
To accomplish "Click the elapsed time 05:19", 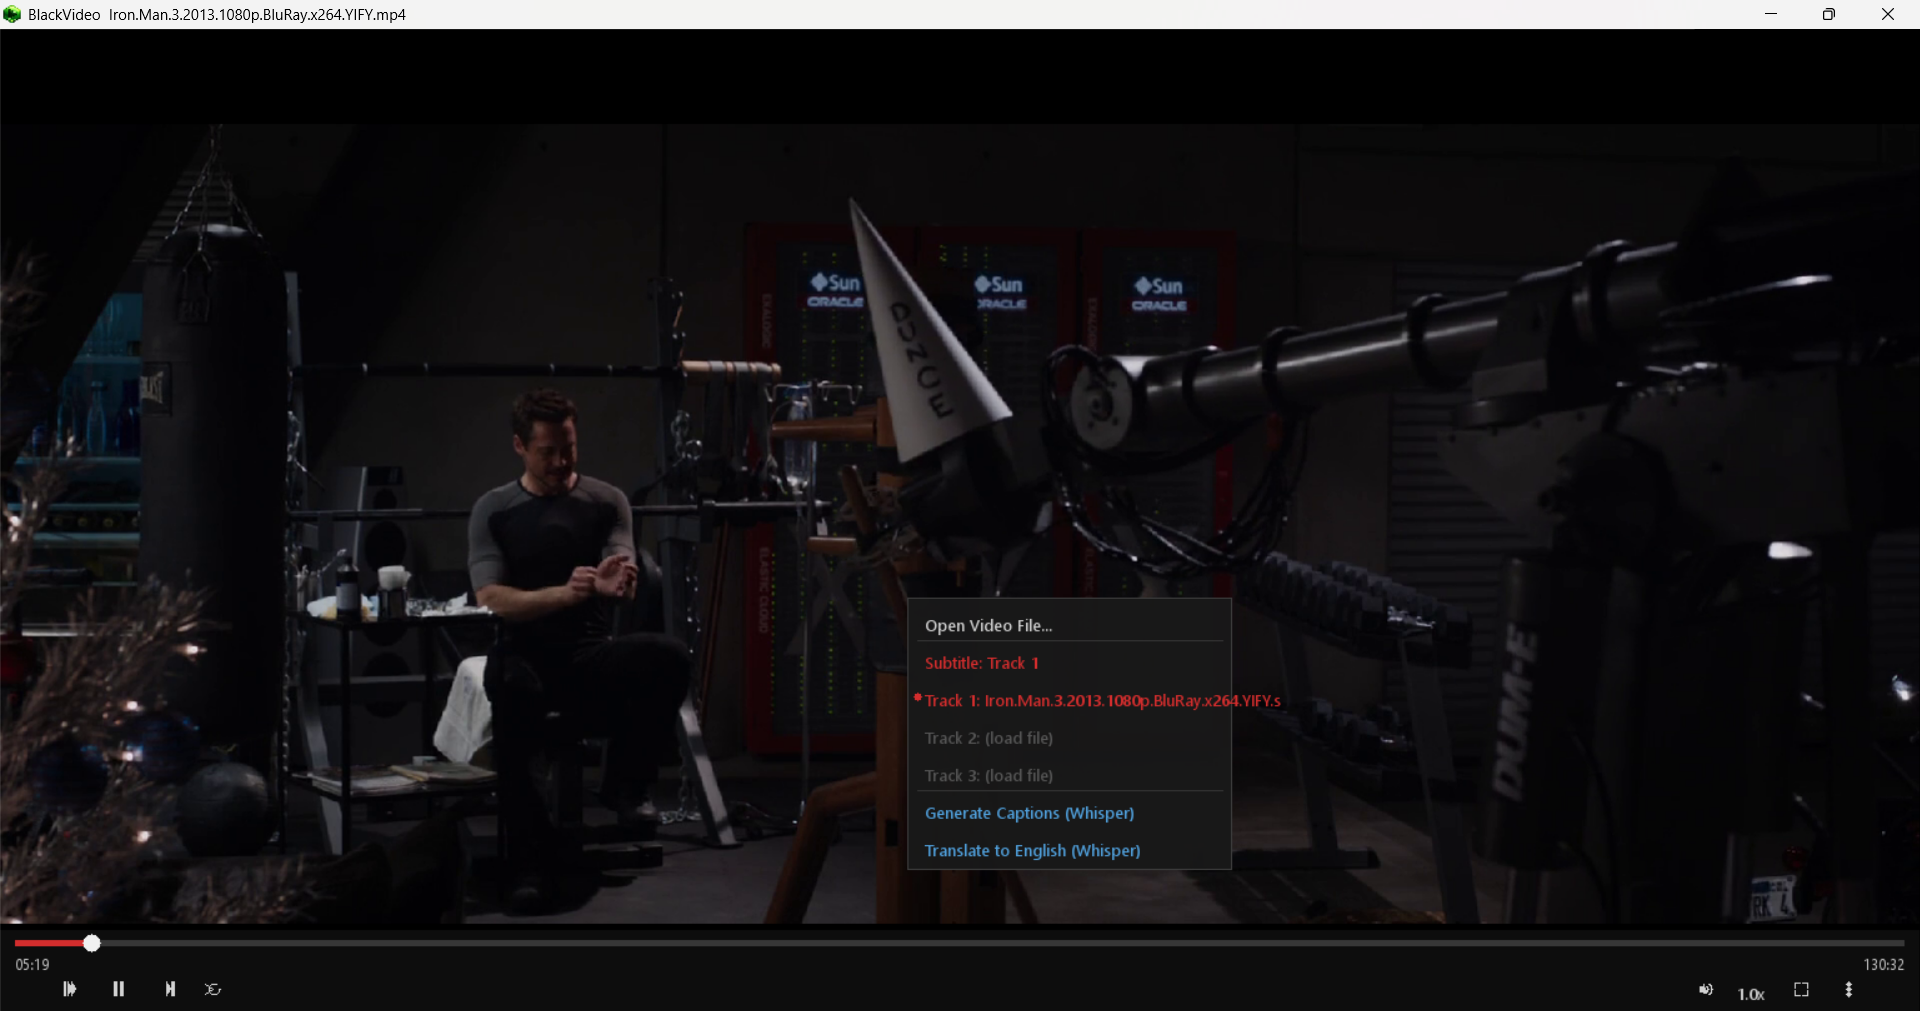I will 32,965.
